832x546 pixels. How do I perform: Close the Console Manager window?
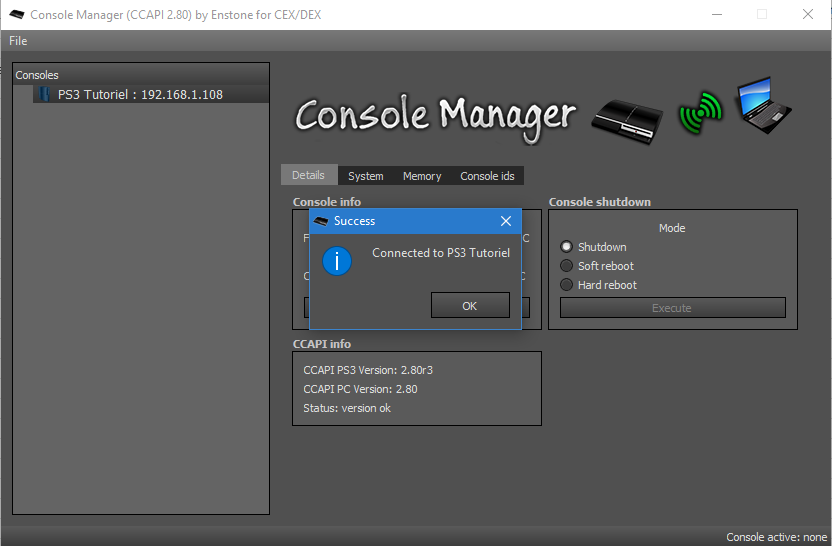[x=808, y=14]
